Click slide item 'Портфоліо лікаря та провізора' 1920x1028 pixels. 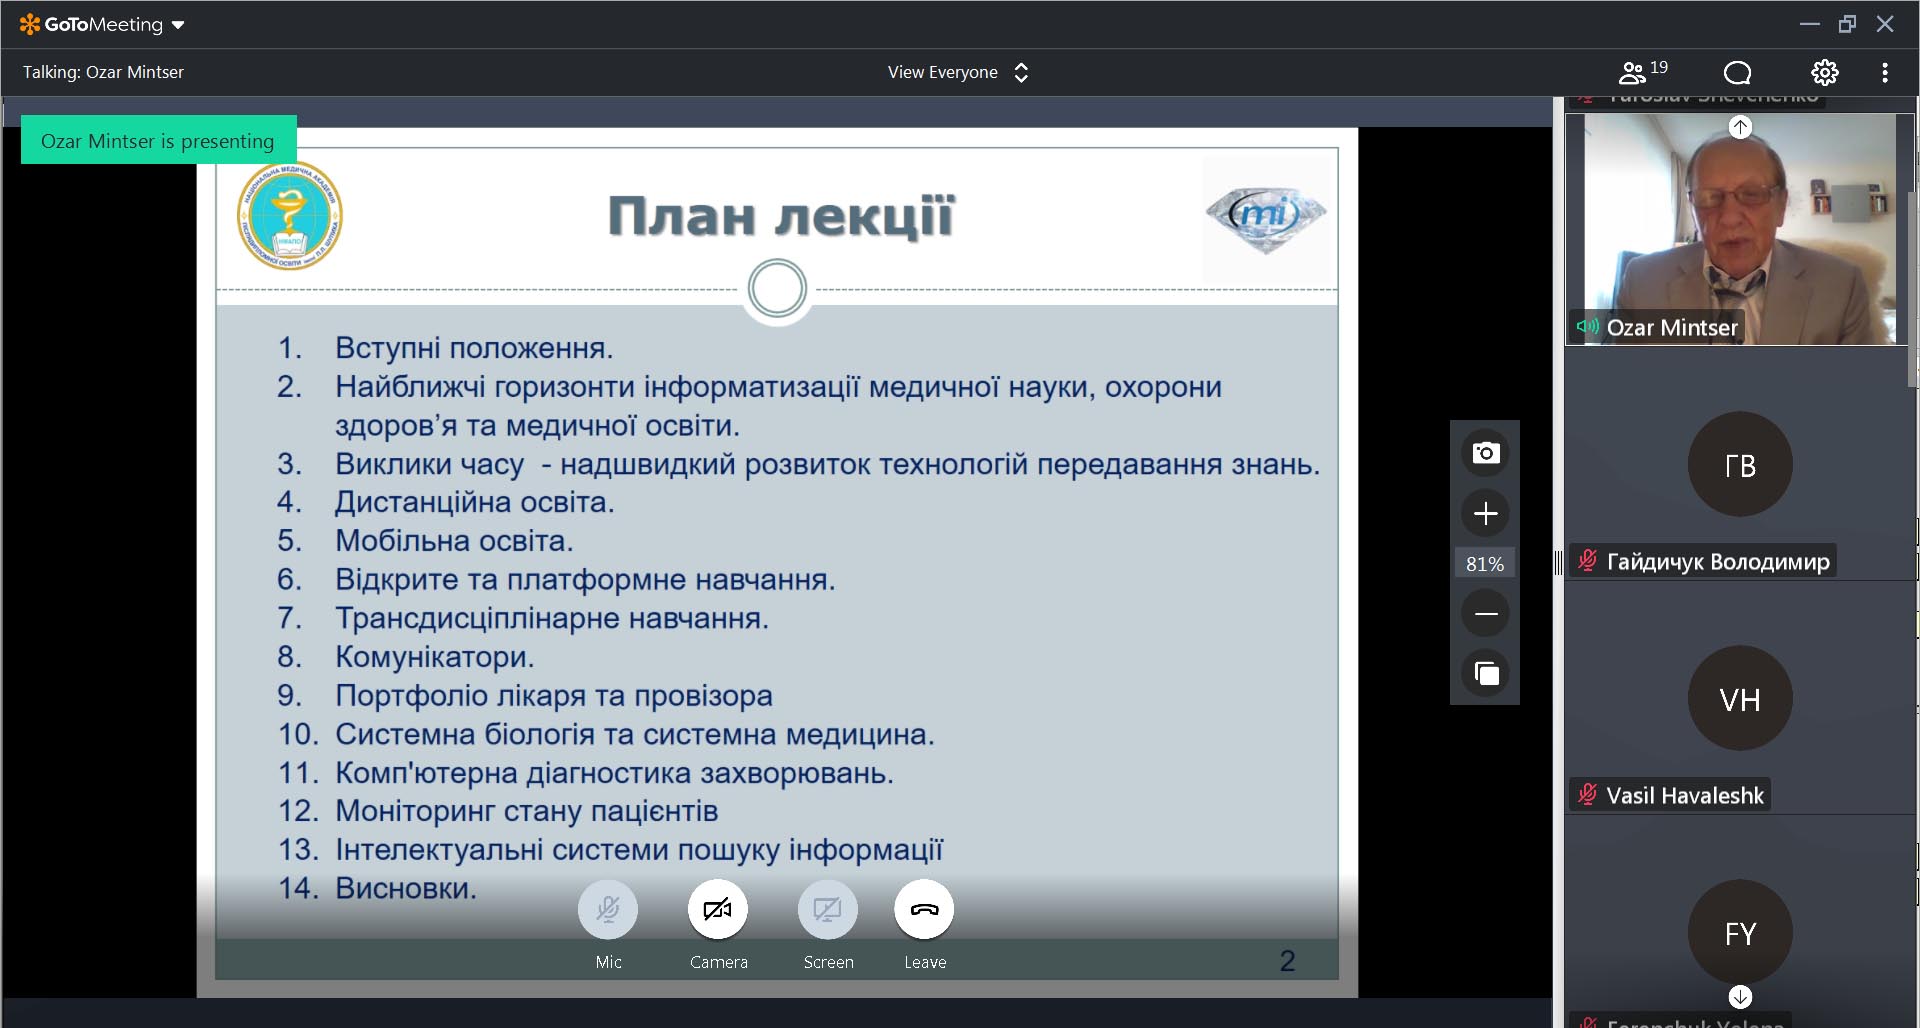click(554, 696)
